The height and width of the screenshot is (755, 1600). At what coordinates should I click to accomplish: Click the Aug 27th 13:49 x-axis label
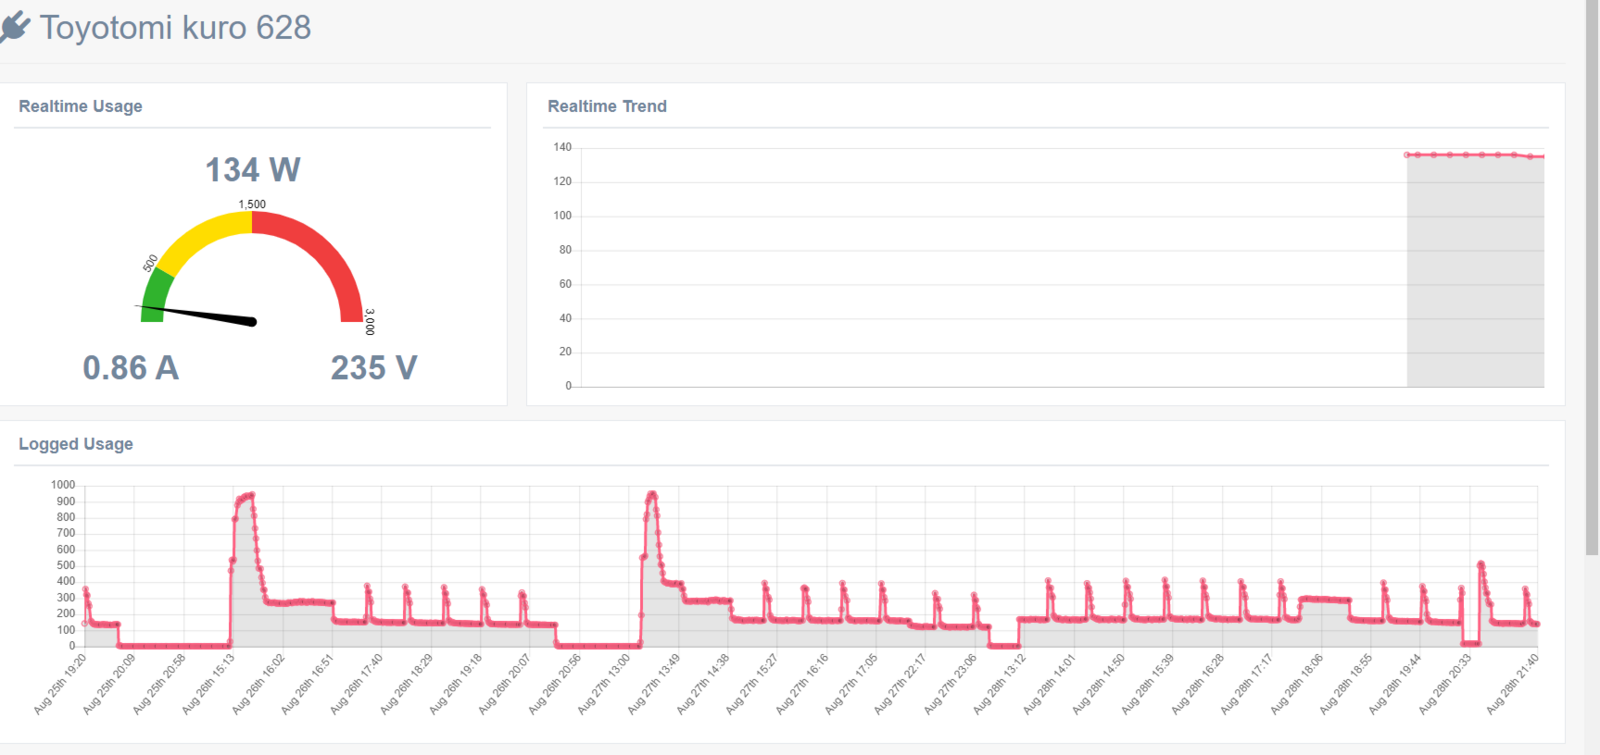point(653,684)
